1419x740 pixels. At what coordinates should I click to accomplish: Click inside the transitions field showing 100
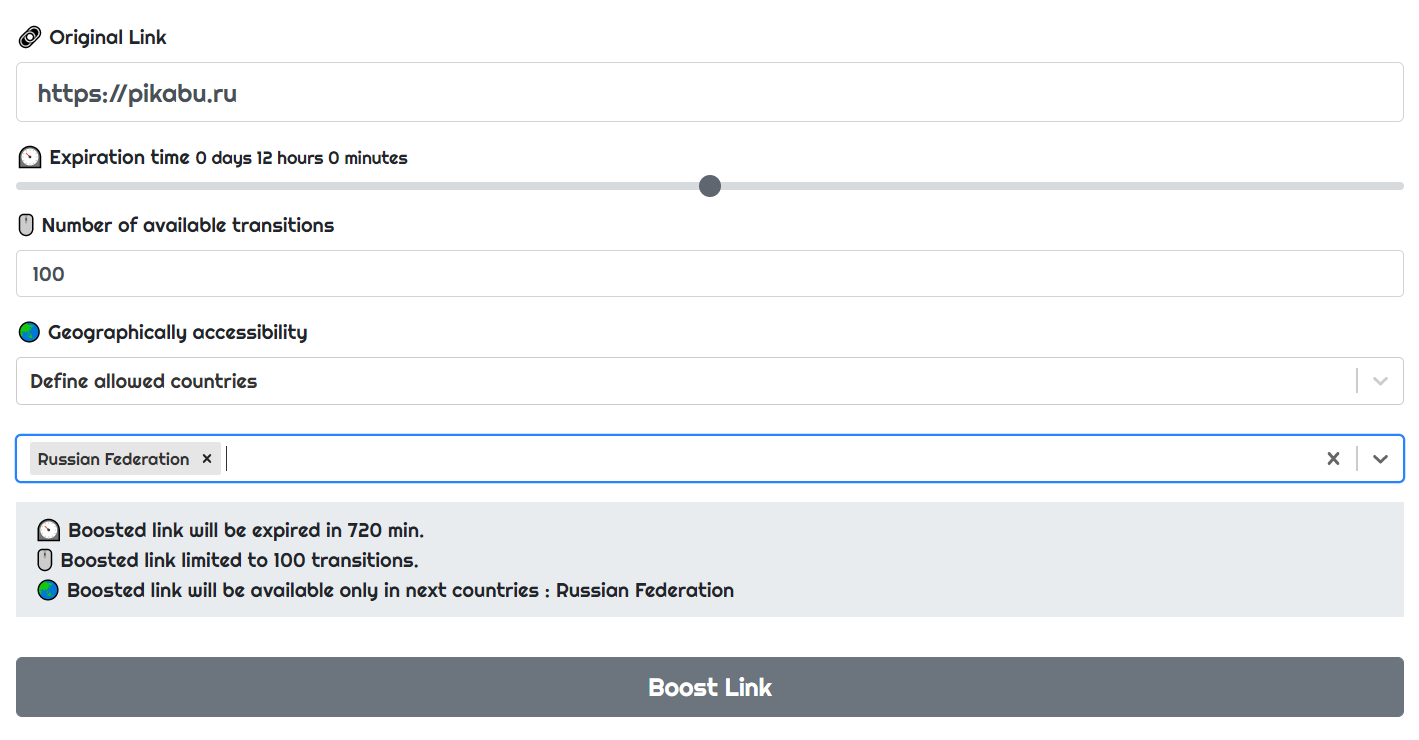(x=400, y=273)
